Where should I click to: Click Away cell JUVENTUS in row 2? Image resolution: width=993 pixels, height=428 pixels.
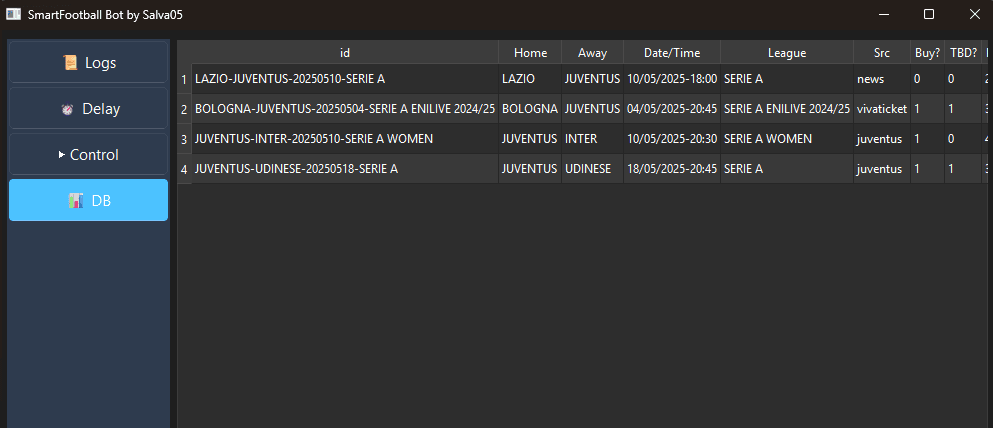592,109
